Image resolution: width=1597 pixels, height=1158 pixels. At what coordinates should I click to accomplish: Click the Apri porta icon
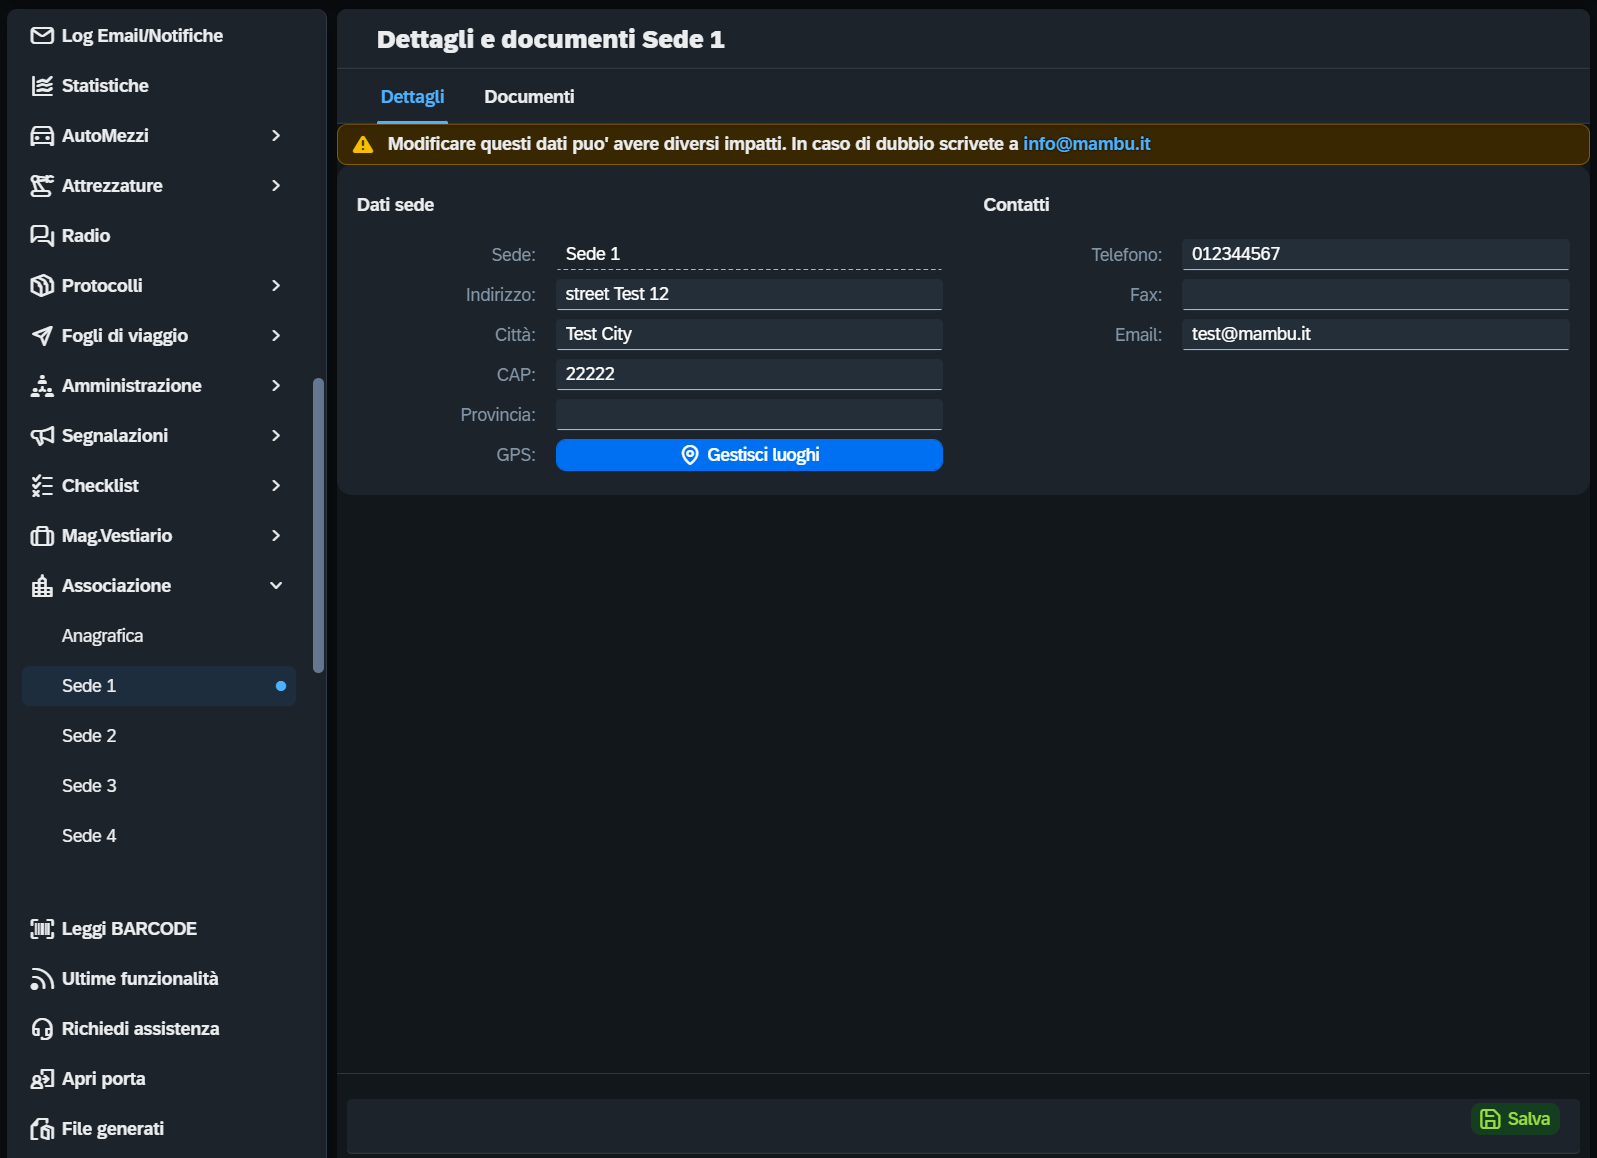(x=42, y=1079)
